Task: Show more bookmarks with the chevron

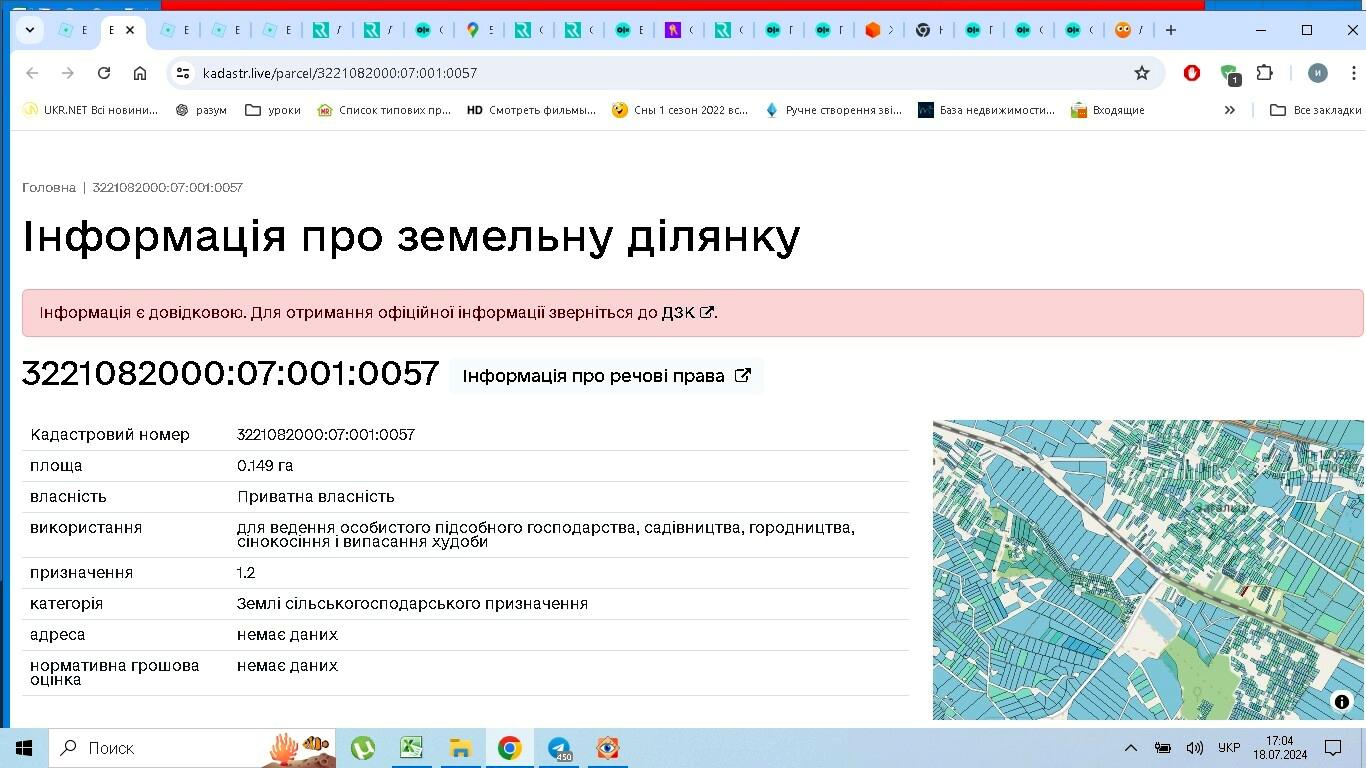Action: click(x=1229, y=110)
